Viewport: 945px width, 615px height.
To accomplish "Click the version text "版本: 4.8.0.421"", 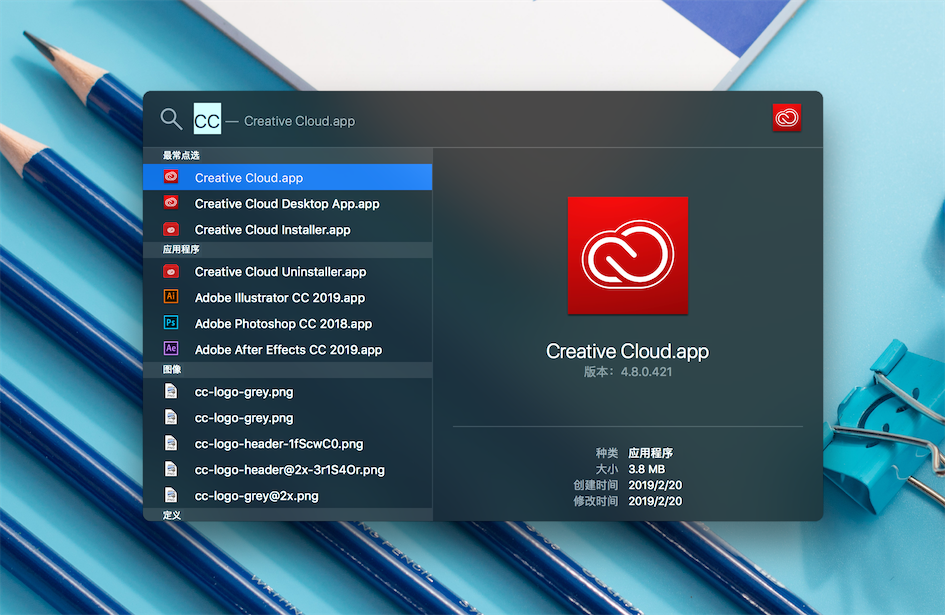I will (627, 372).
